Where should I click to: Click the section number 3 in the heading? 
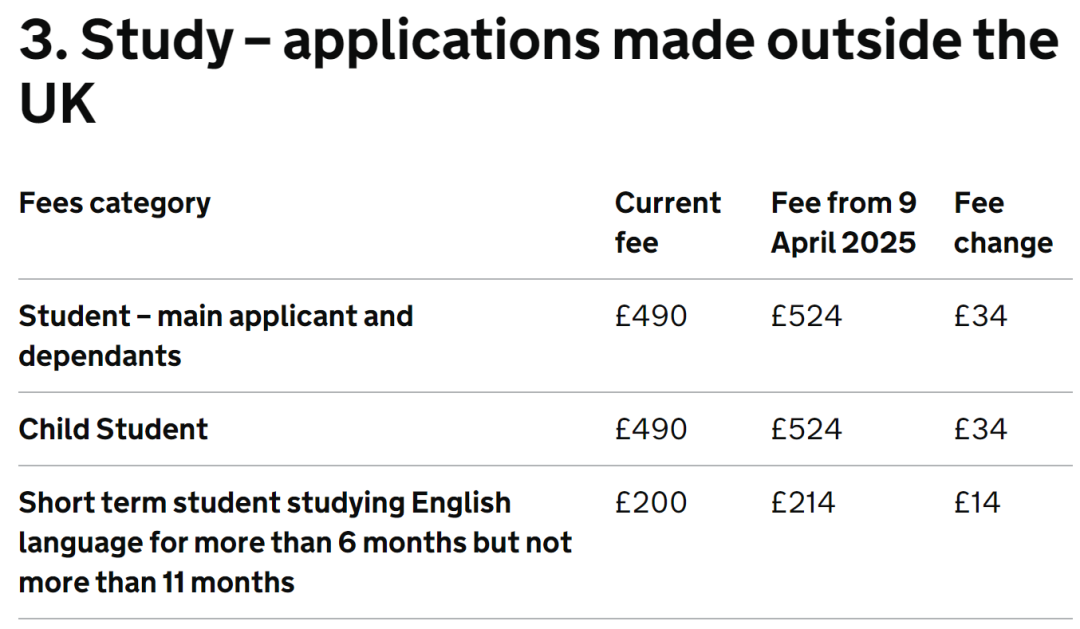40,42
